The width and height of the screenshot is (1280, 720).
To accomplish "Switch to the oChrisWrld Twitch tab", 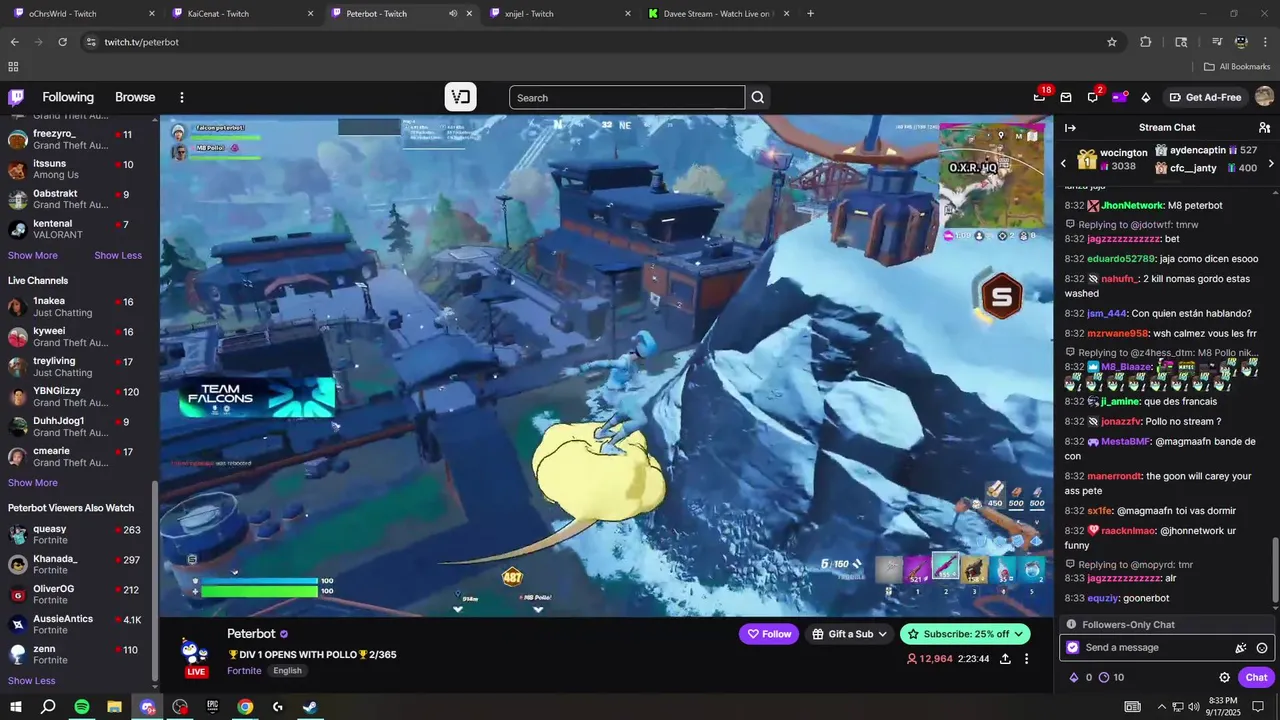I will 84,14.
